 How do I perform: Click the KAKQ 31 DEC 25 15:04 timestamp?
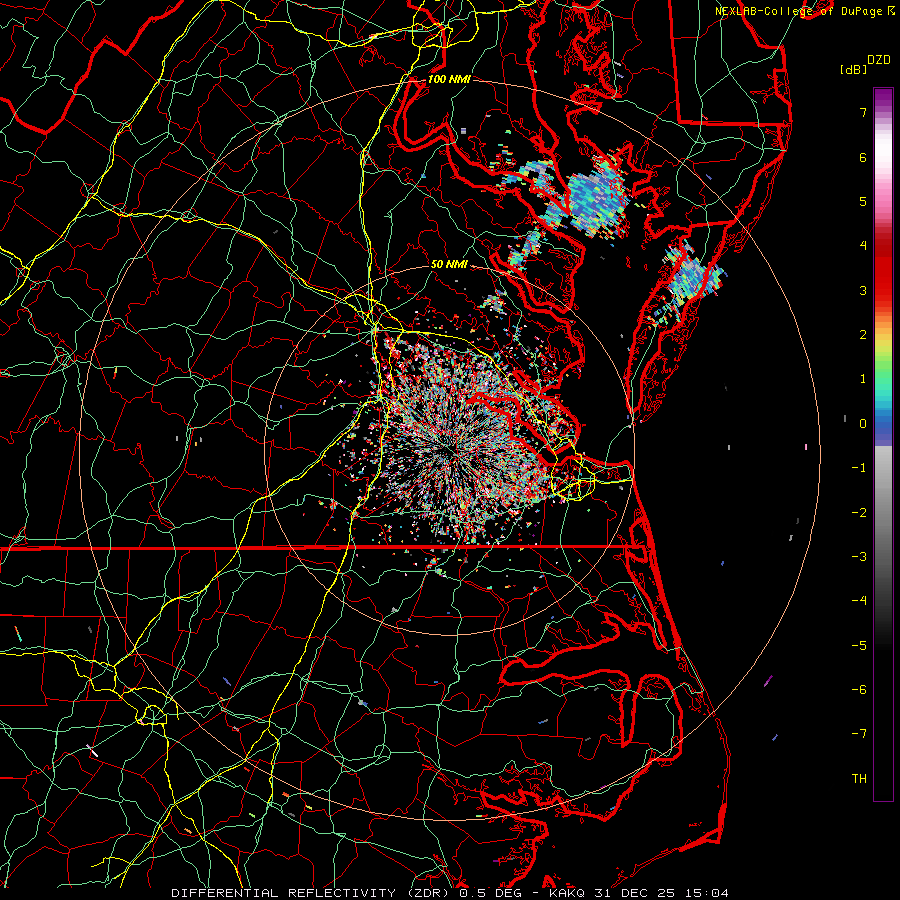click(639, 893)
